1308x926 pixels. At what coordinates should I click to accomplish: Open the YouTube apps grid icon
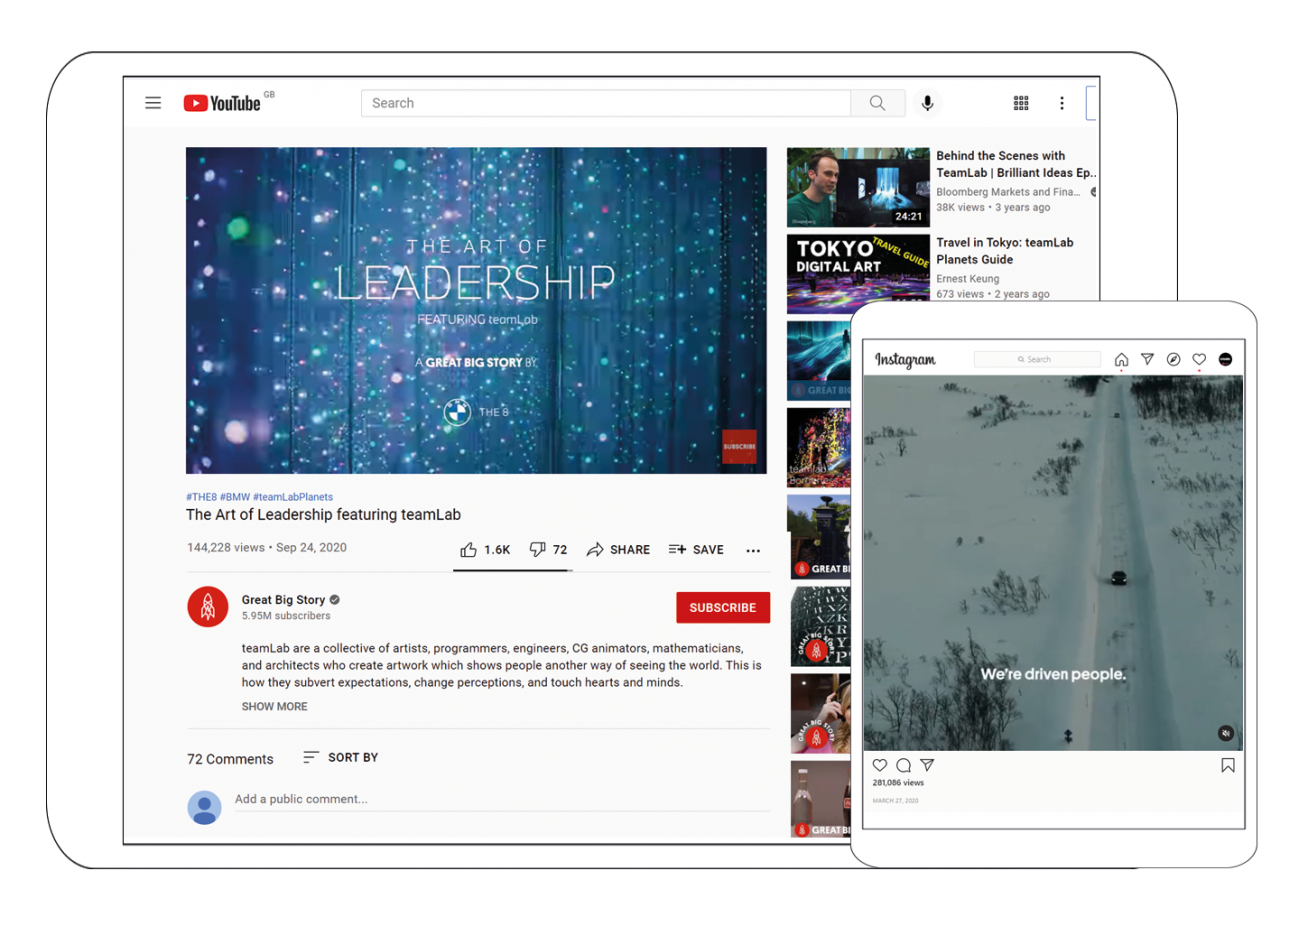pos(1021,103)
